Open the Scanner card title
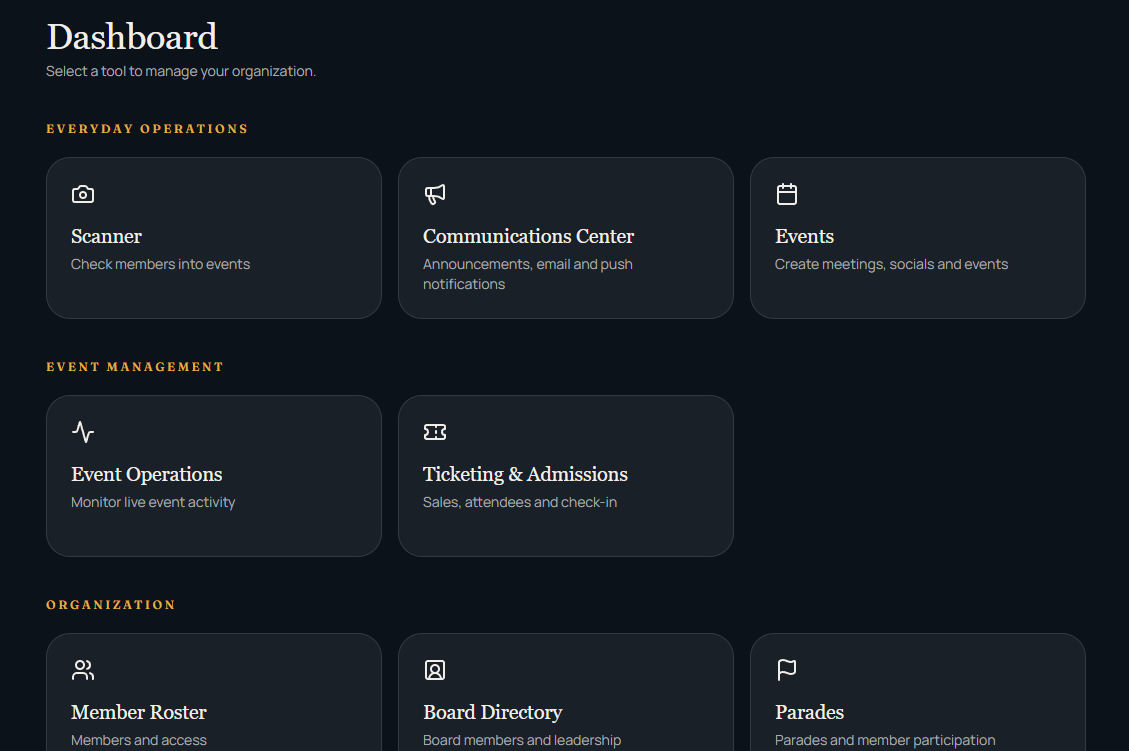Viewport: 1129px width, 751px height. pos(107,236)
